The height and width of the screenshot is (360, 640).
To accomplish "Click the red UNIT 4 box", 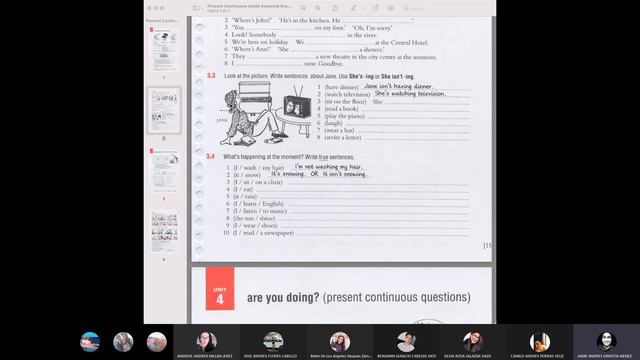I will pyautogui.click(x=220, y=289).
